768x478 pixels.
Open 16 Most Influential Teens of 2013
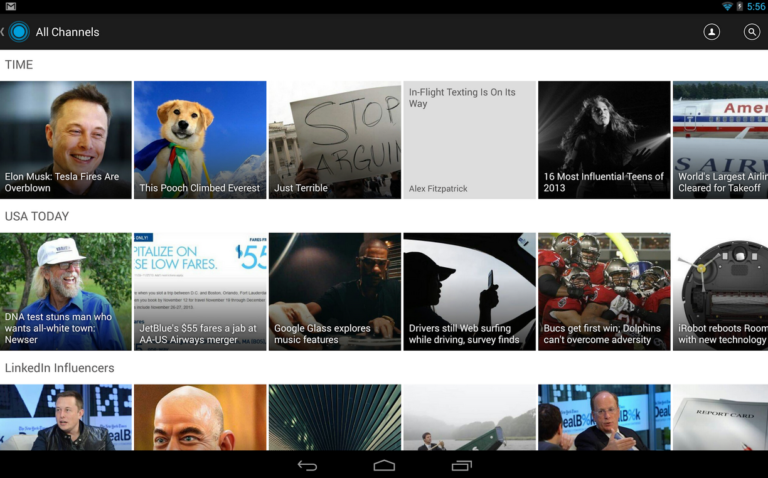[x=604, y=140]
